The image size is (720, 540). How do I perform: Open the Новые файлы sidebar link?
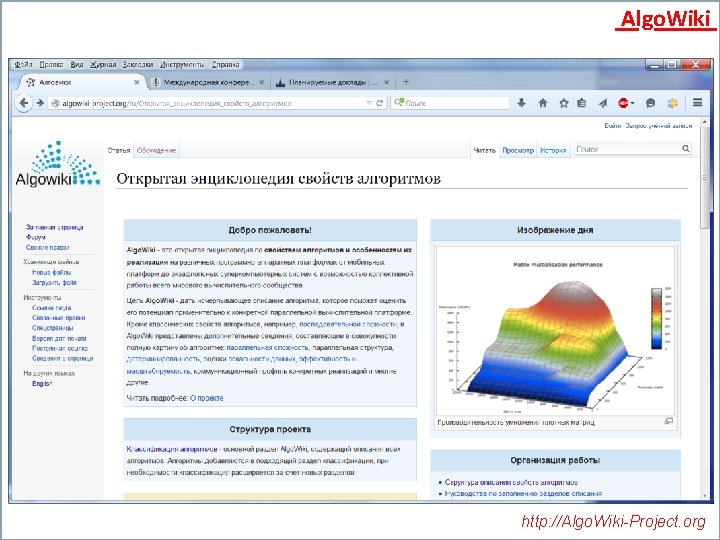pos(51,272)
